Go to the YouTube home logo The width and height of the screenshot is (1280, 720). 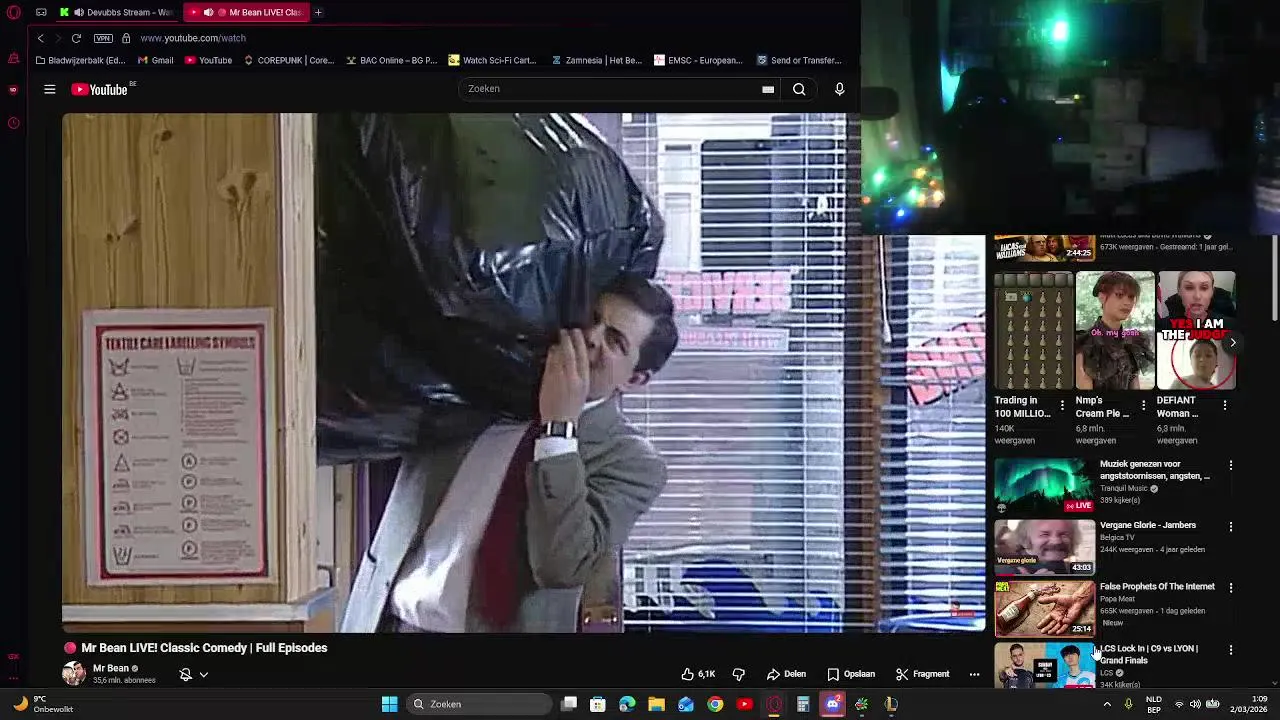(100, 89)
